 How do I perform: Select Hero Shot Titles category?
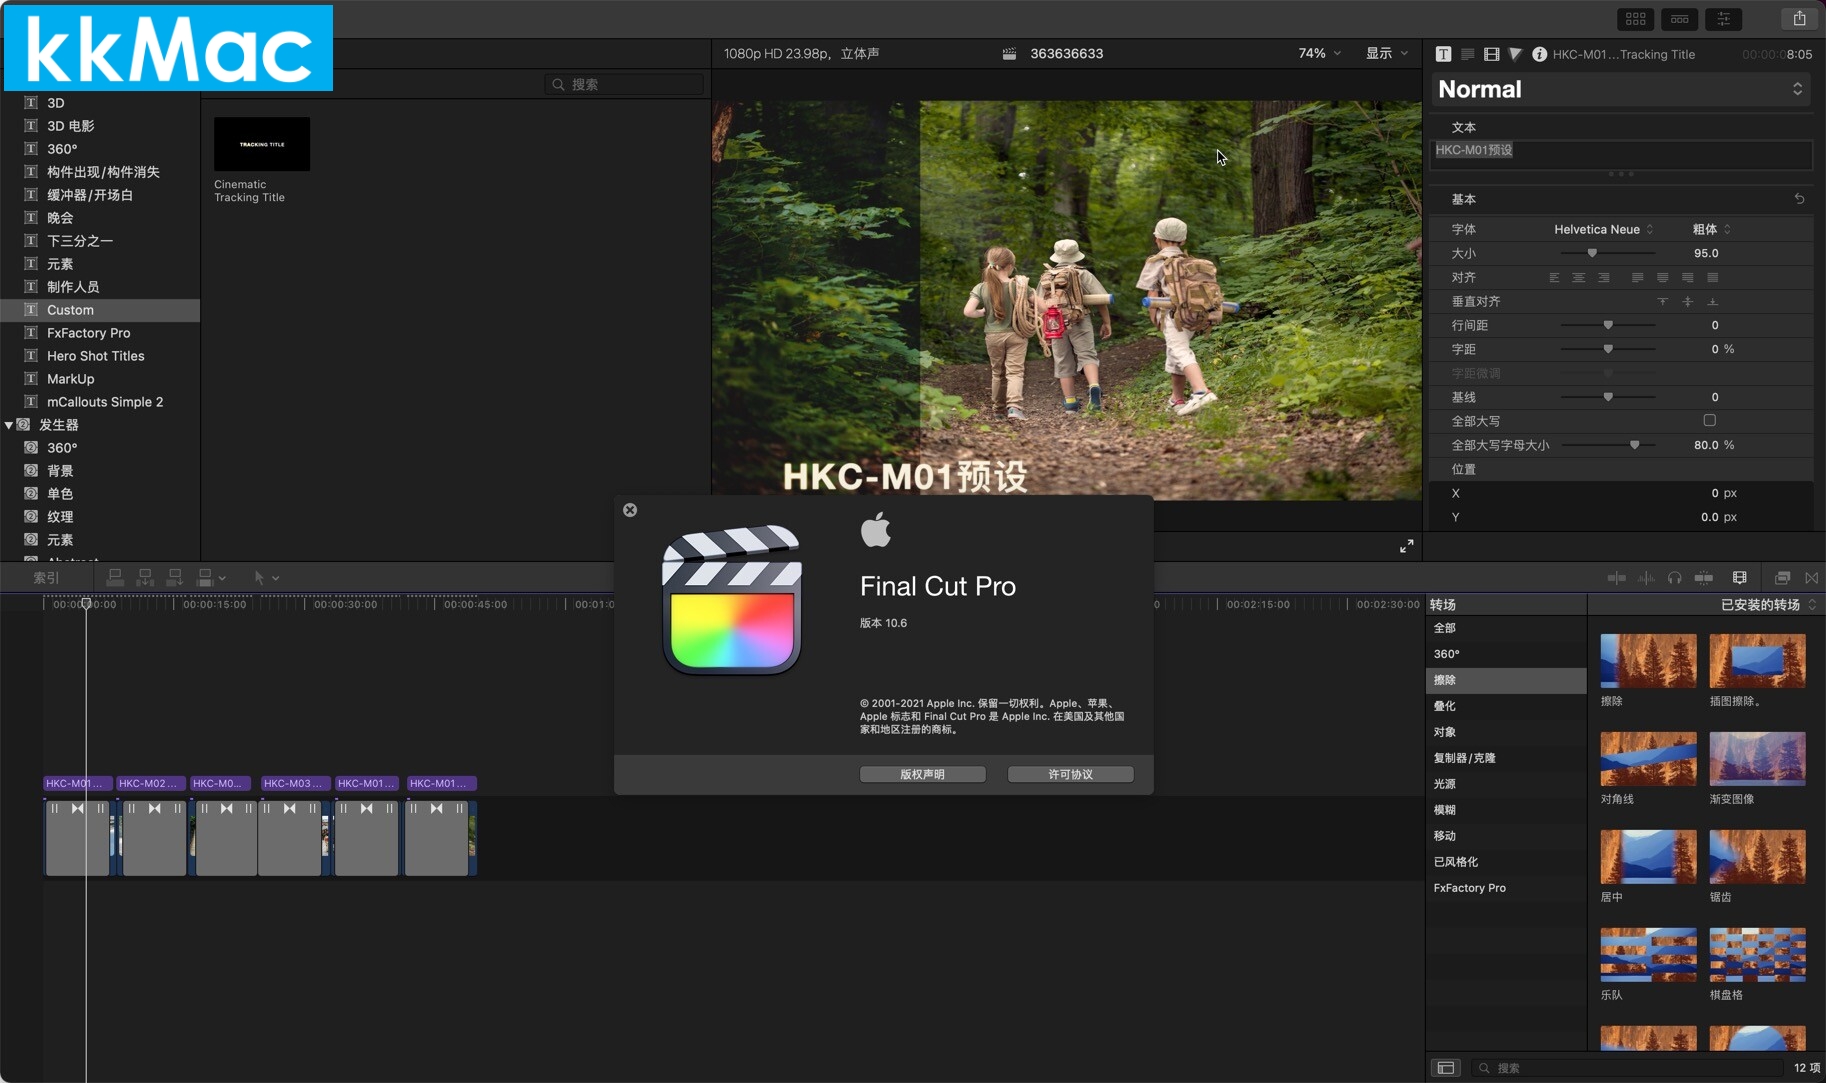pyautogui.click(x=100, y=356)
